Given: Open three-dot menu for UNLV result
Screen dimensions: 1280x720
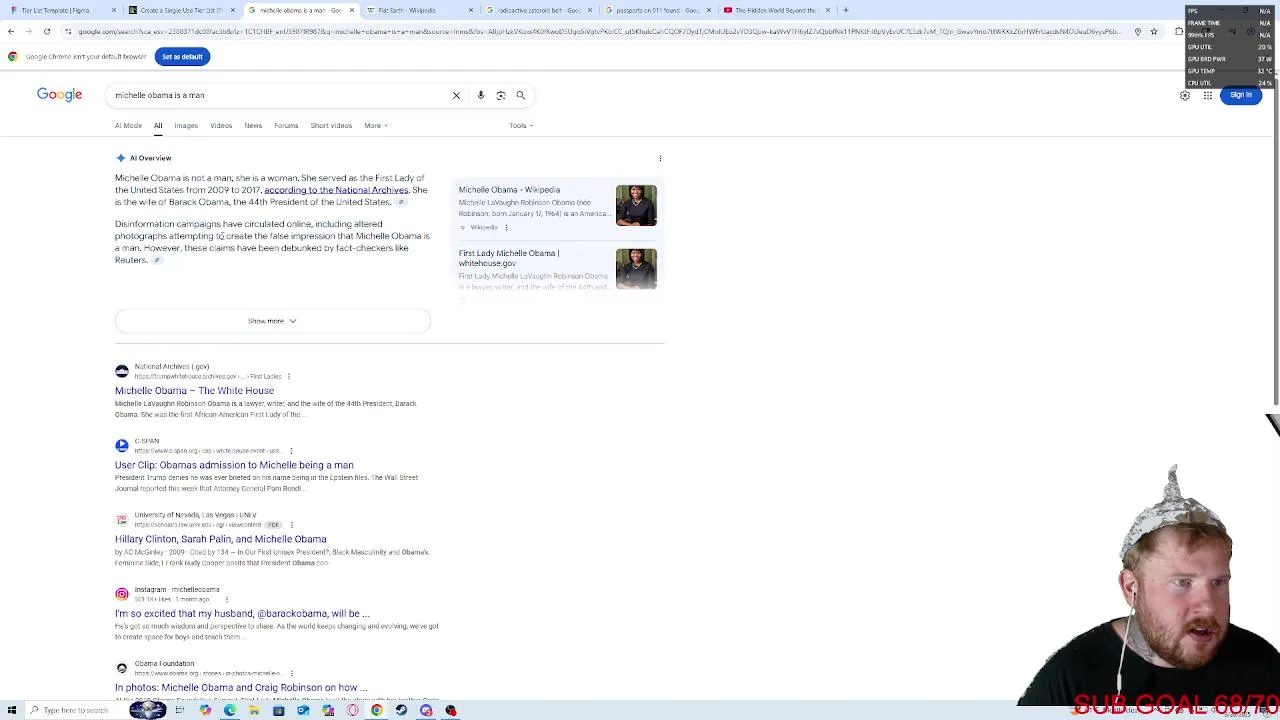Looking at the screenshot, I should point(292,525).
